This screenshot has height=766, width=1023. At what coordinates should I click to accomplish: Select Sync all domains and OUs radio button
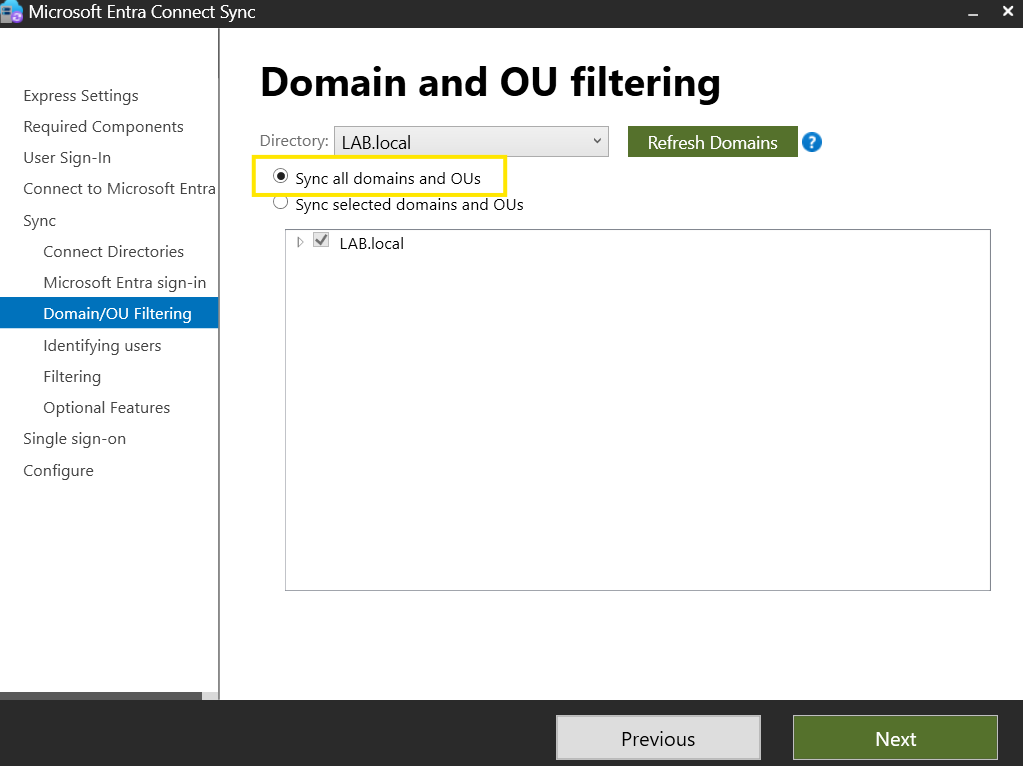pyautogui.click(x=281, y=176)
